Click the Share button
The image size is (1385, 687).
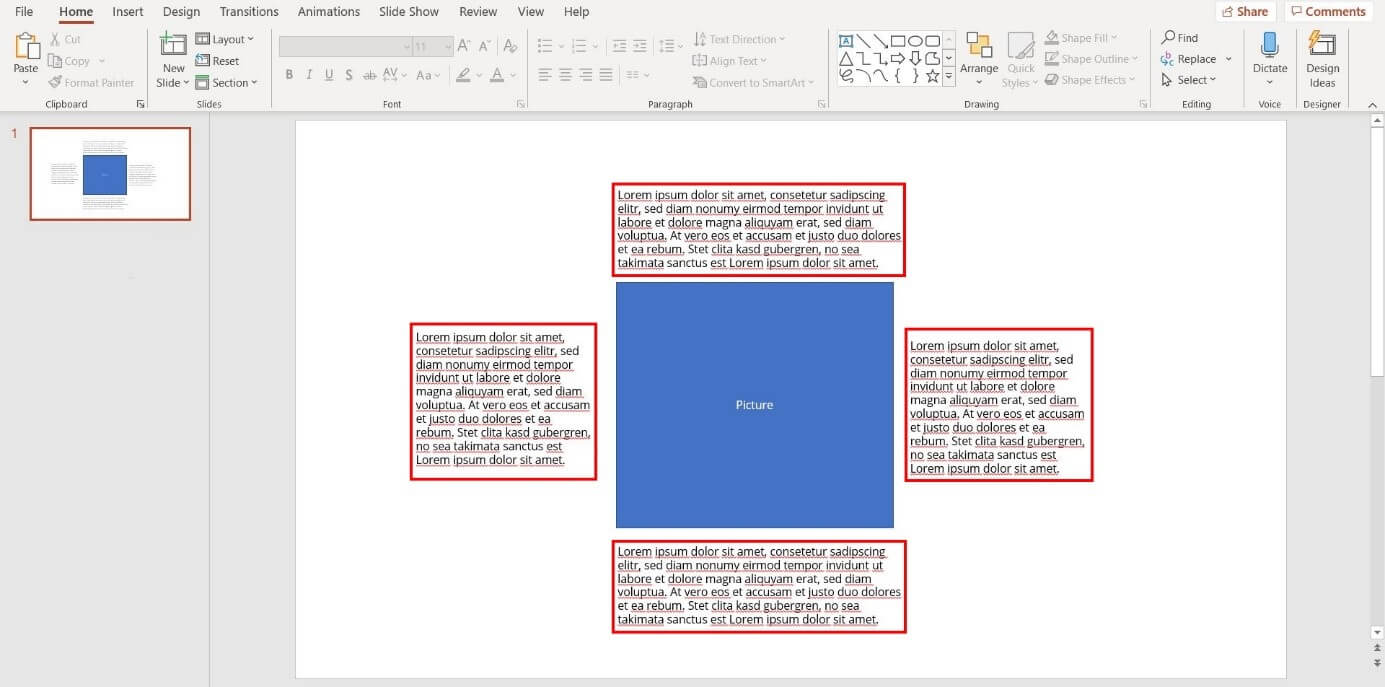(x=1244, y=12)
